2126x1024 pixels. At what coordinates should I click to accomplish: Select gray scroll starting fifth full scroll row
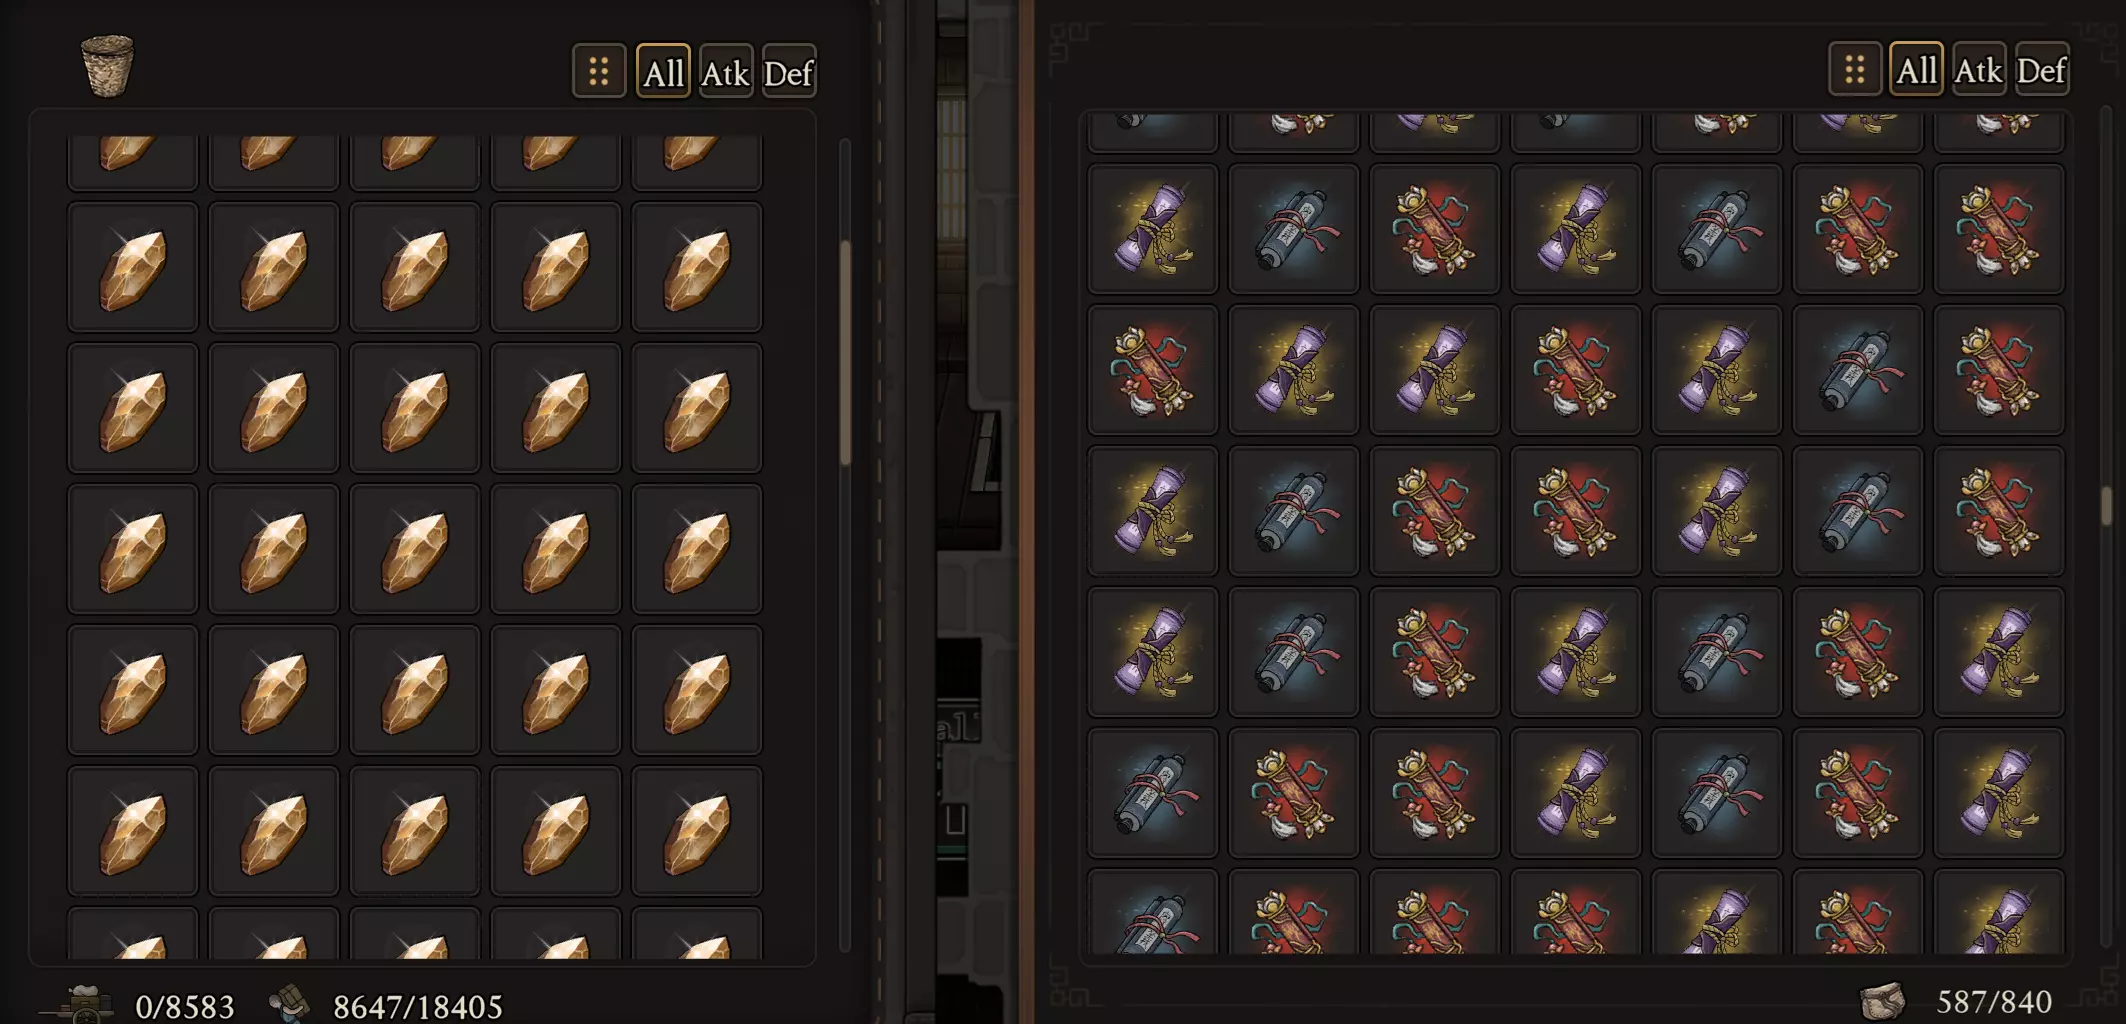point(1153,793)
